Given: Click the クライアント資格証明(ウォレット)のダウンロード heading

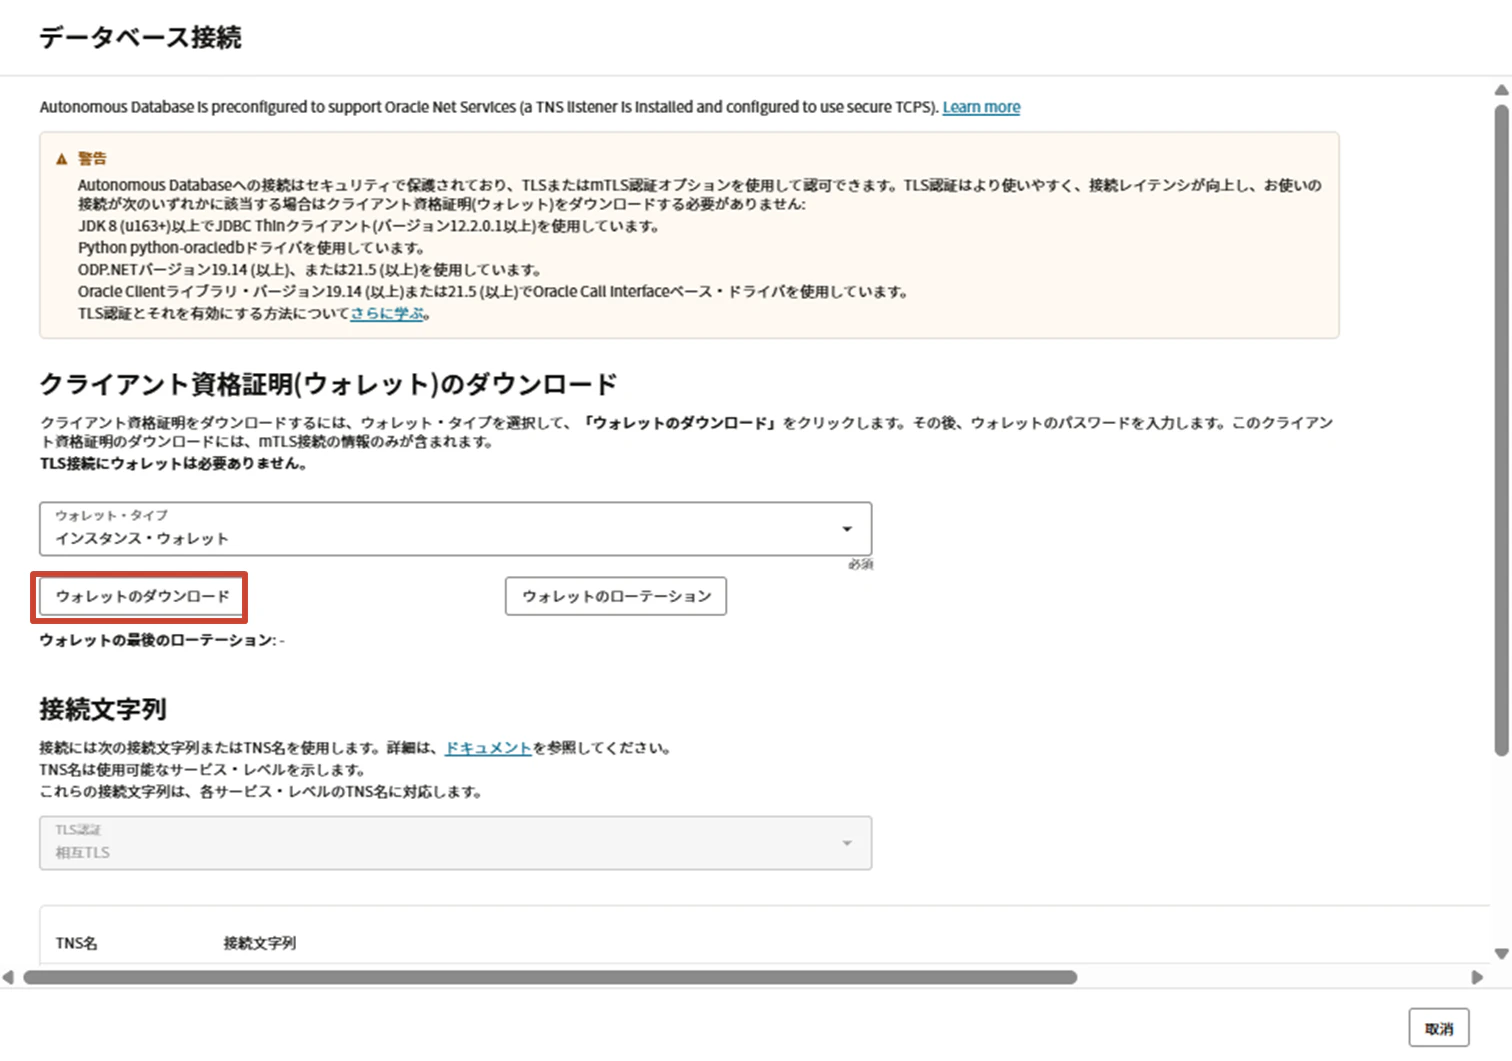Looking at the screenshot, I should (329, 384).
